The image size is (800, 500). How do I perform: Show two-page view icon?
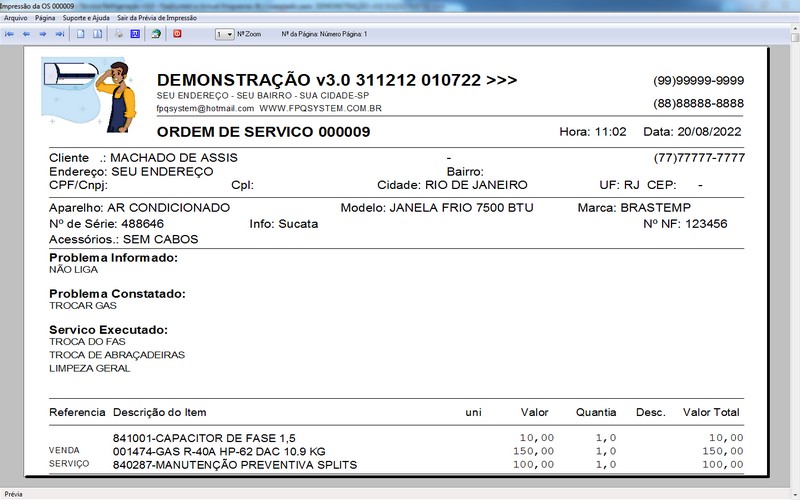(x=97, y=34)
